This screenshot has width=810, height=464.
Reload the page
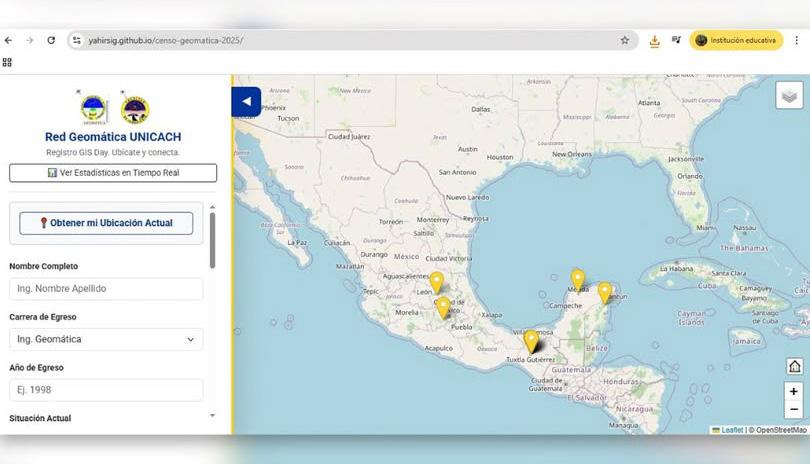click(x=51, y=40)
